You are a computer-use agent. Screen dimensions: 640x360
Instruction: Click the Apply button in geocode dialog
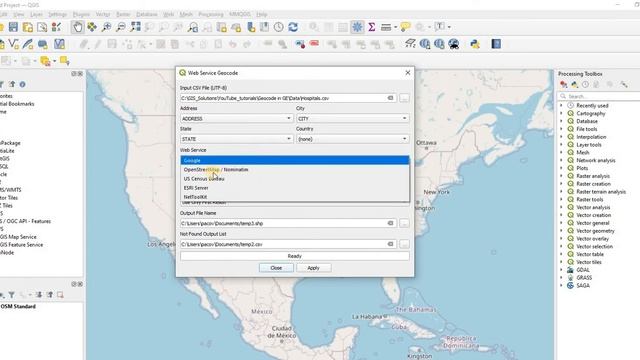[313, 268]
